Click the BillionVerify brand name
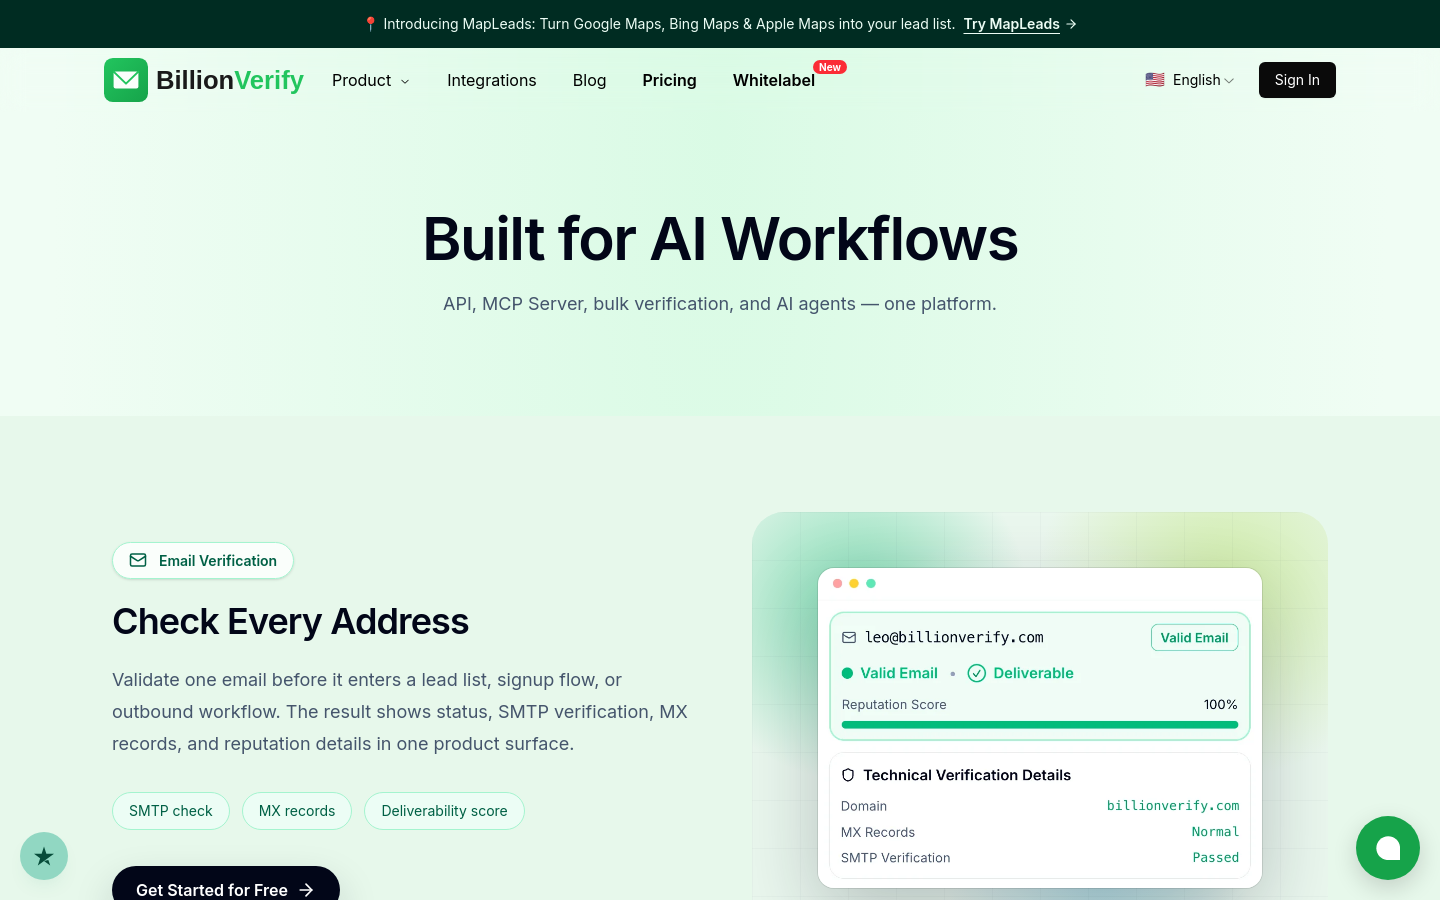Screen dimensions: 1440x900 coord(230,80)
